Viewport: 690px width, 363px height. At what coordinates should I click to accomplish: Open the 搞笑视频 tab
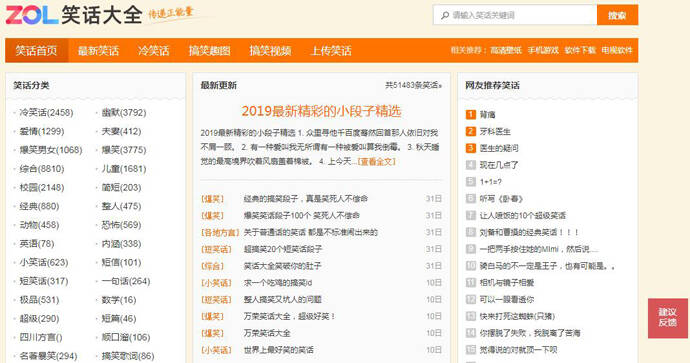click(270, 51)
